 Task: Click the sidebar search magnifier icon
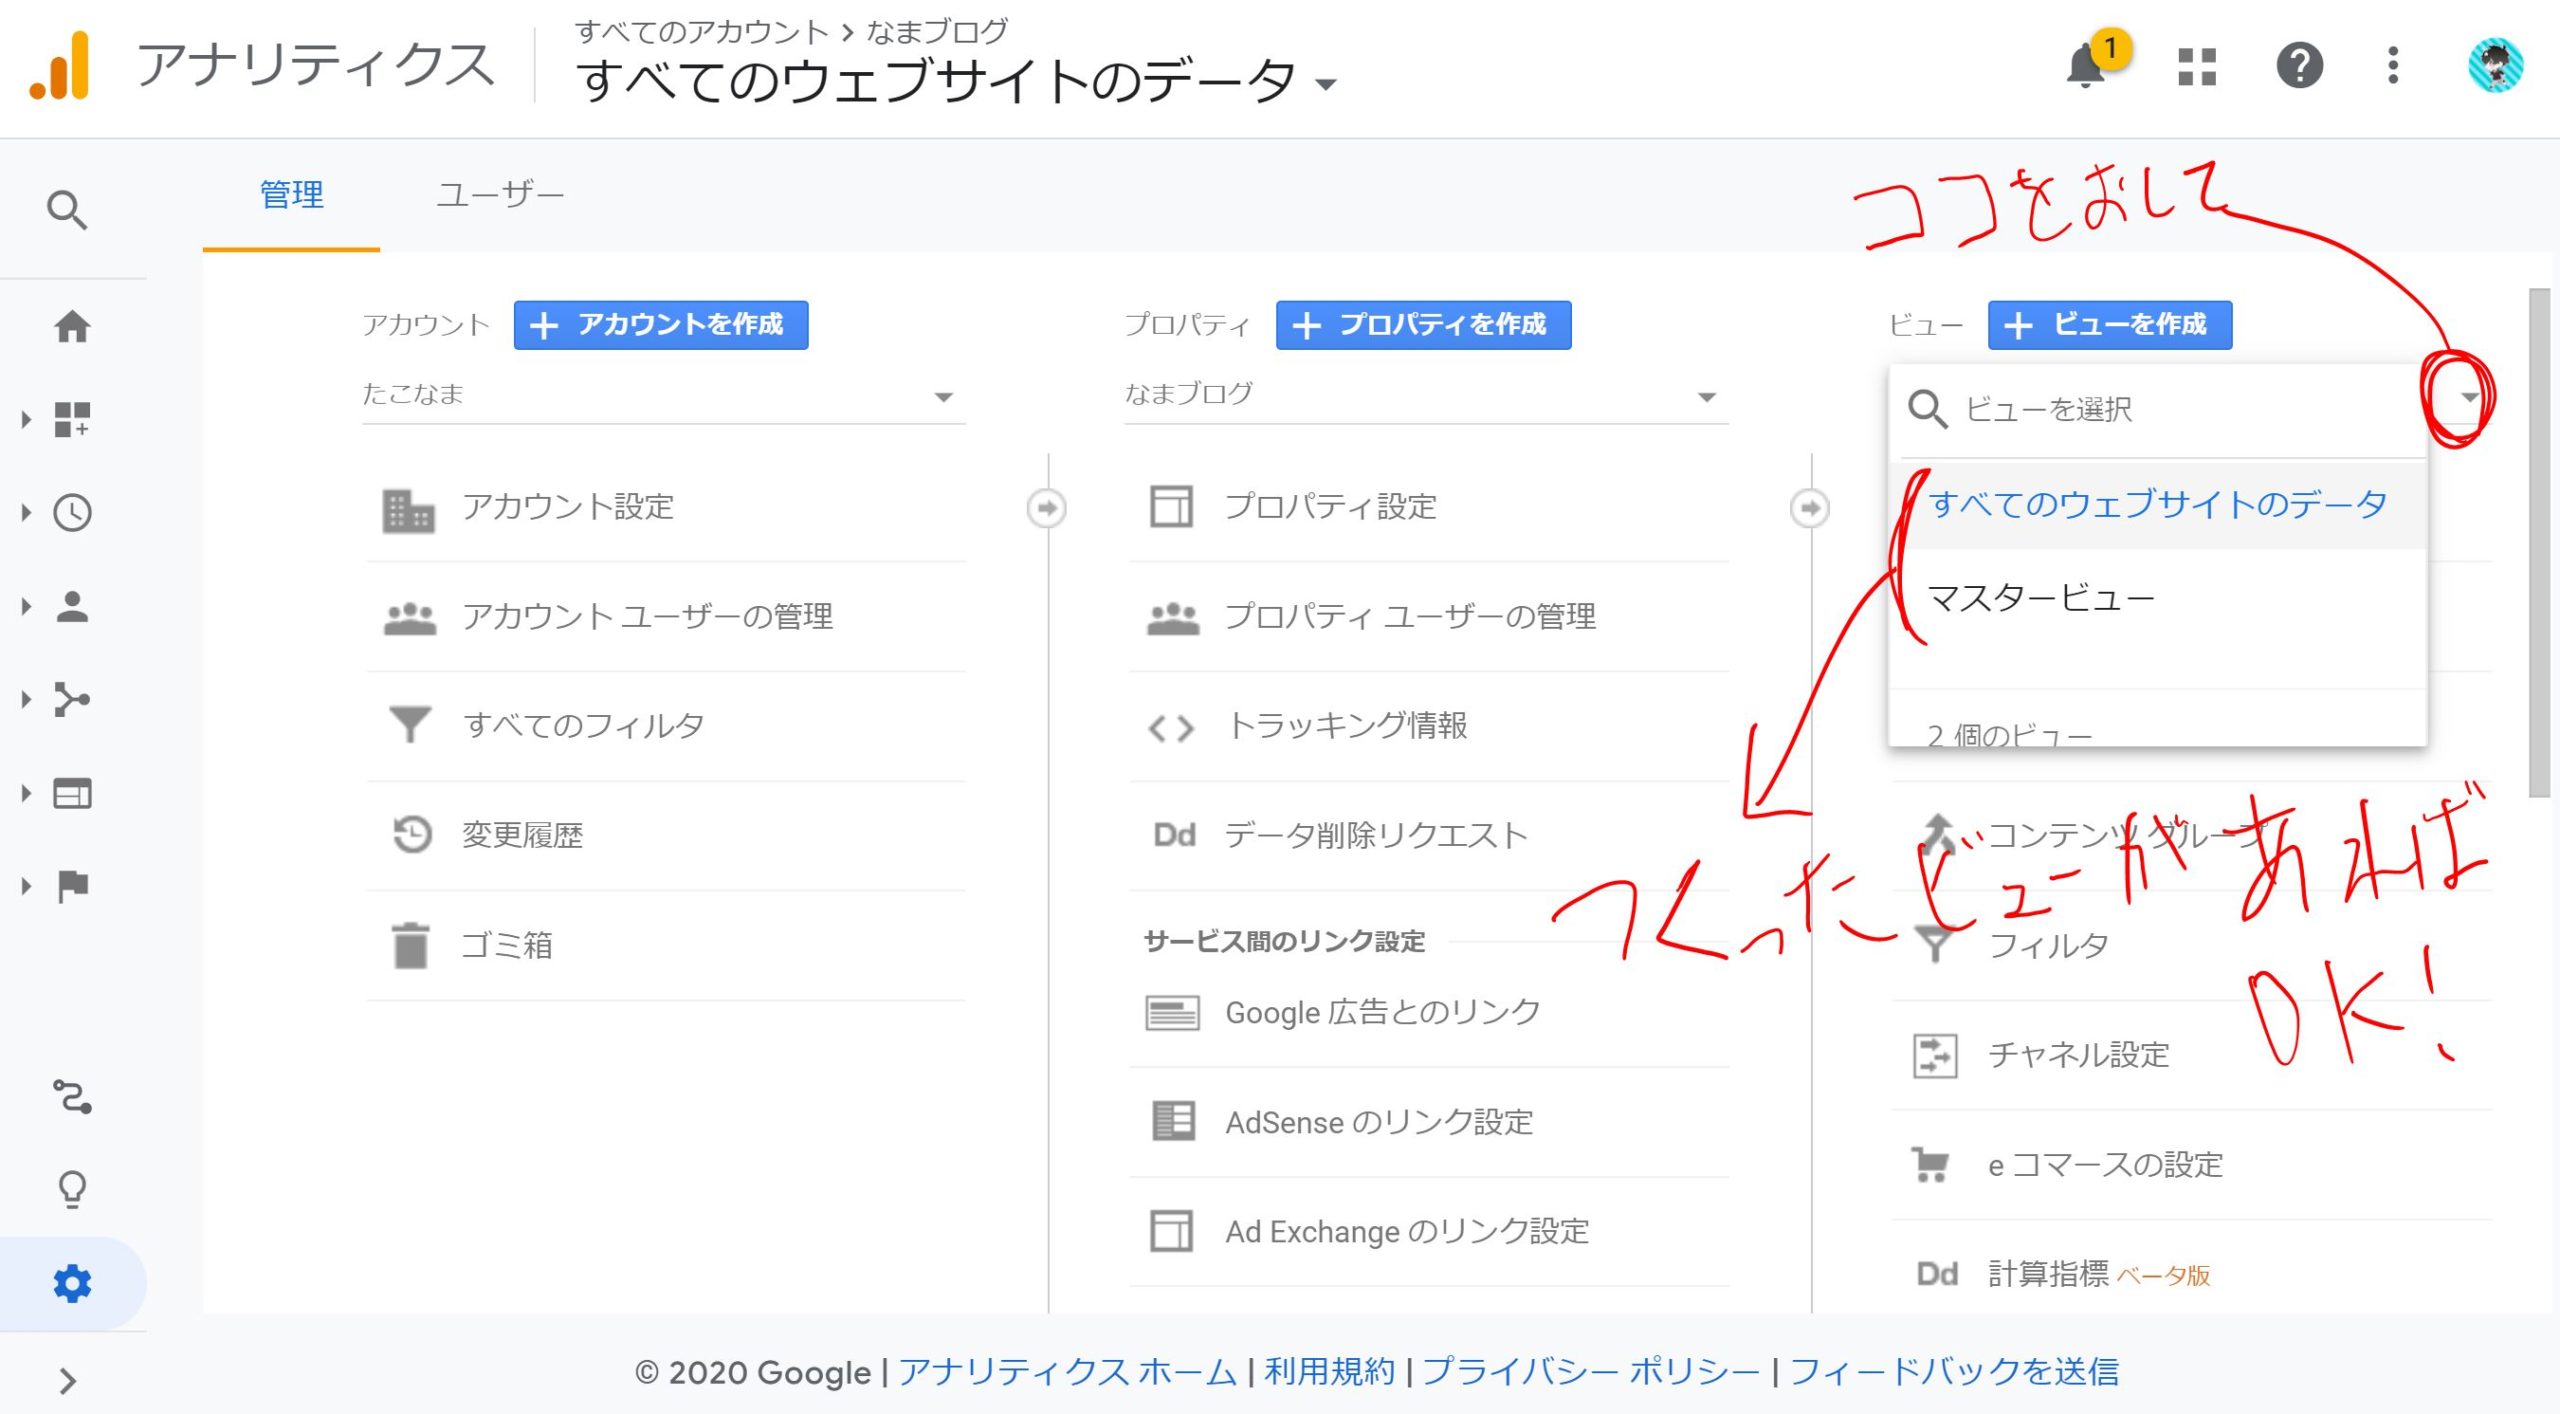point(67,210)
